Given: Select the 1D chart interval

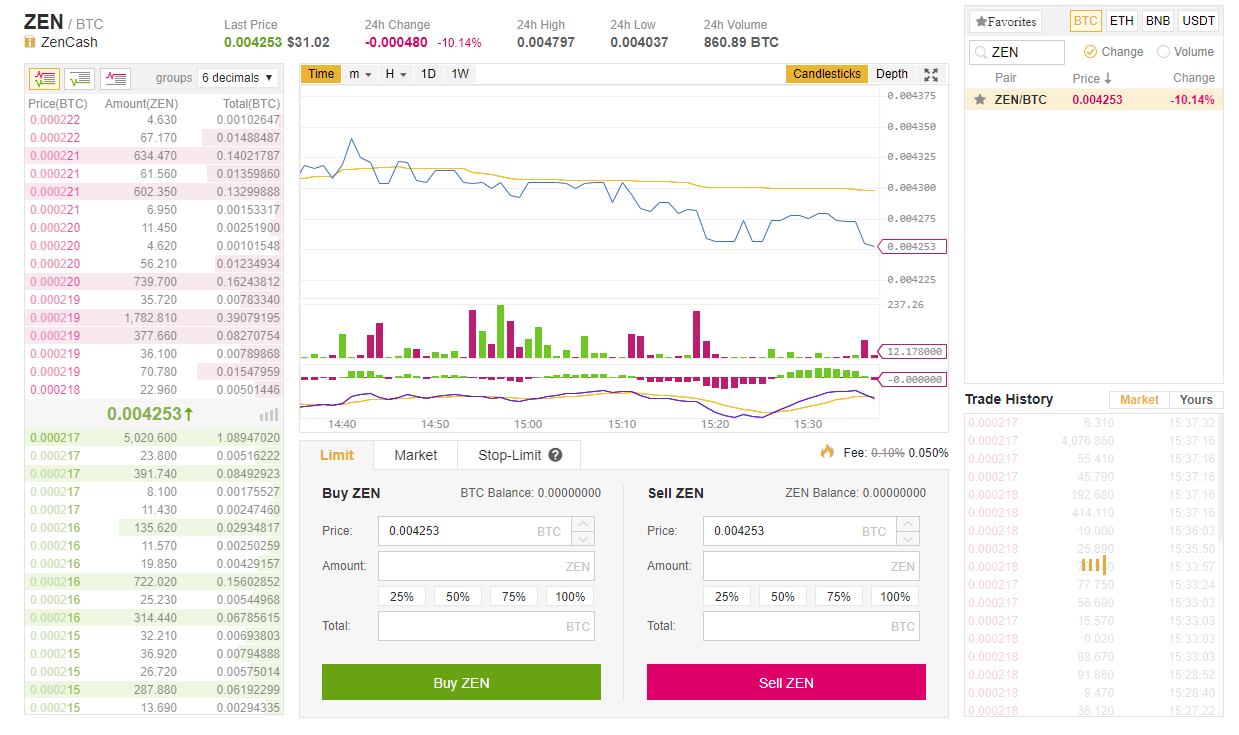Looking at the screenshot, I should pos(428,74).
